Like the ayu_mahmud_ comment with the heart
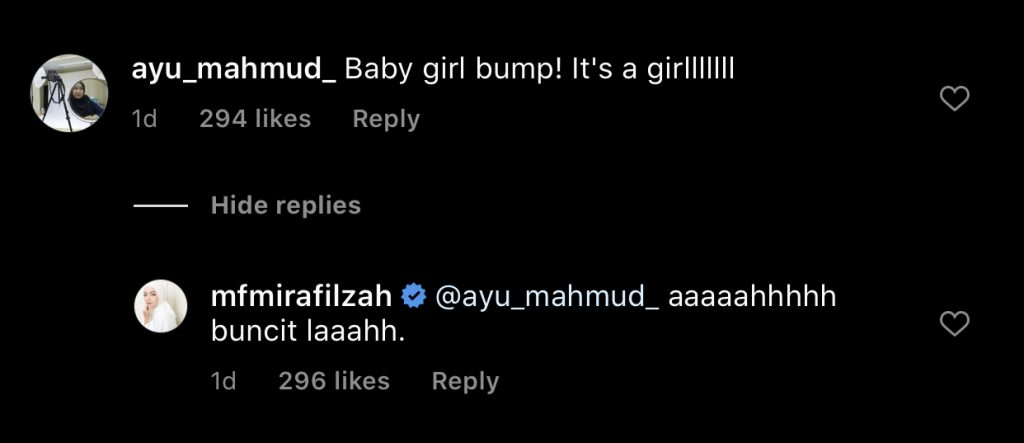Image resolution: width=1024 pixels, height=443 pixels. pos(956,98)
